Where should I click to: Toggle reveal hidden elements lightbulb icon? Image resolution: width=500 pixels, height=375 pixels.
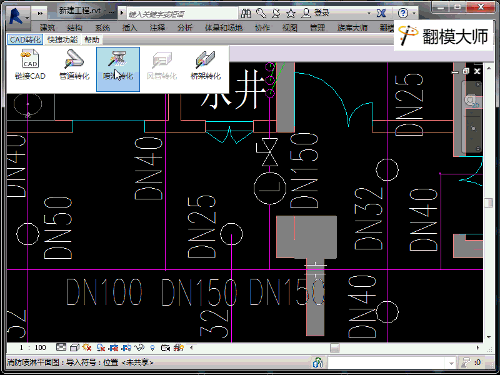[152, 348]
